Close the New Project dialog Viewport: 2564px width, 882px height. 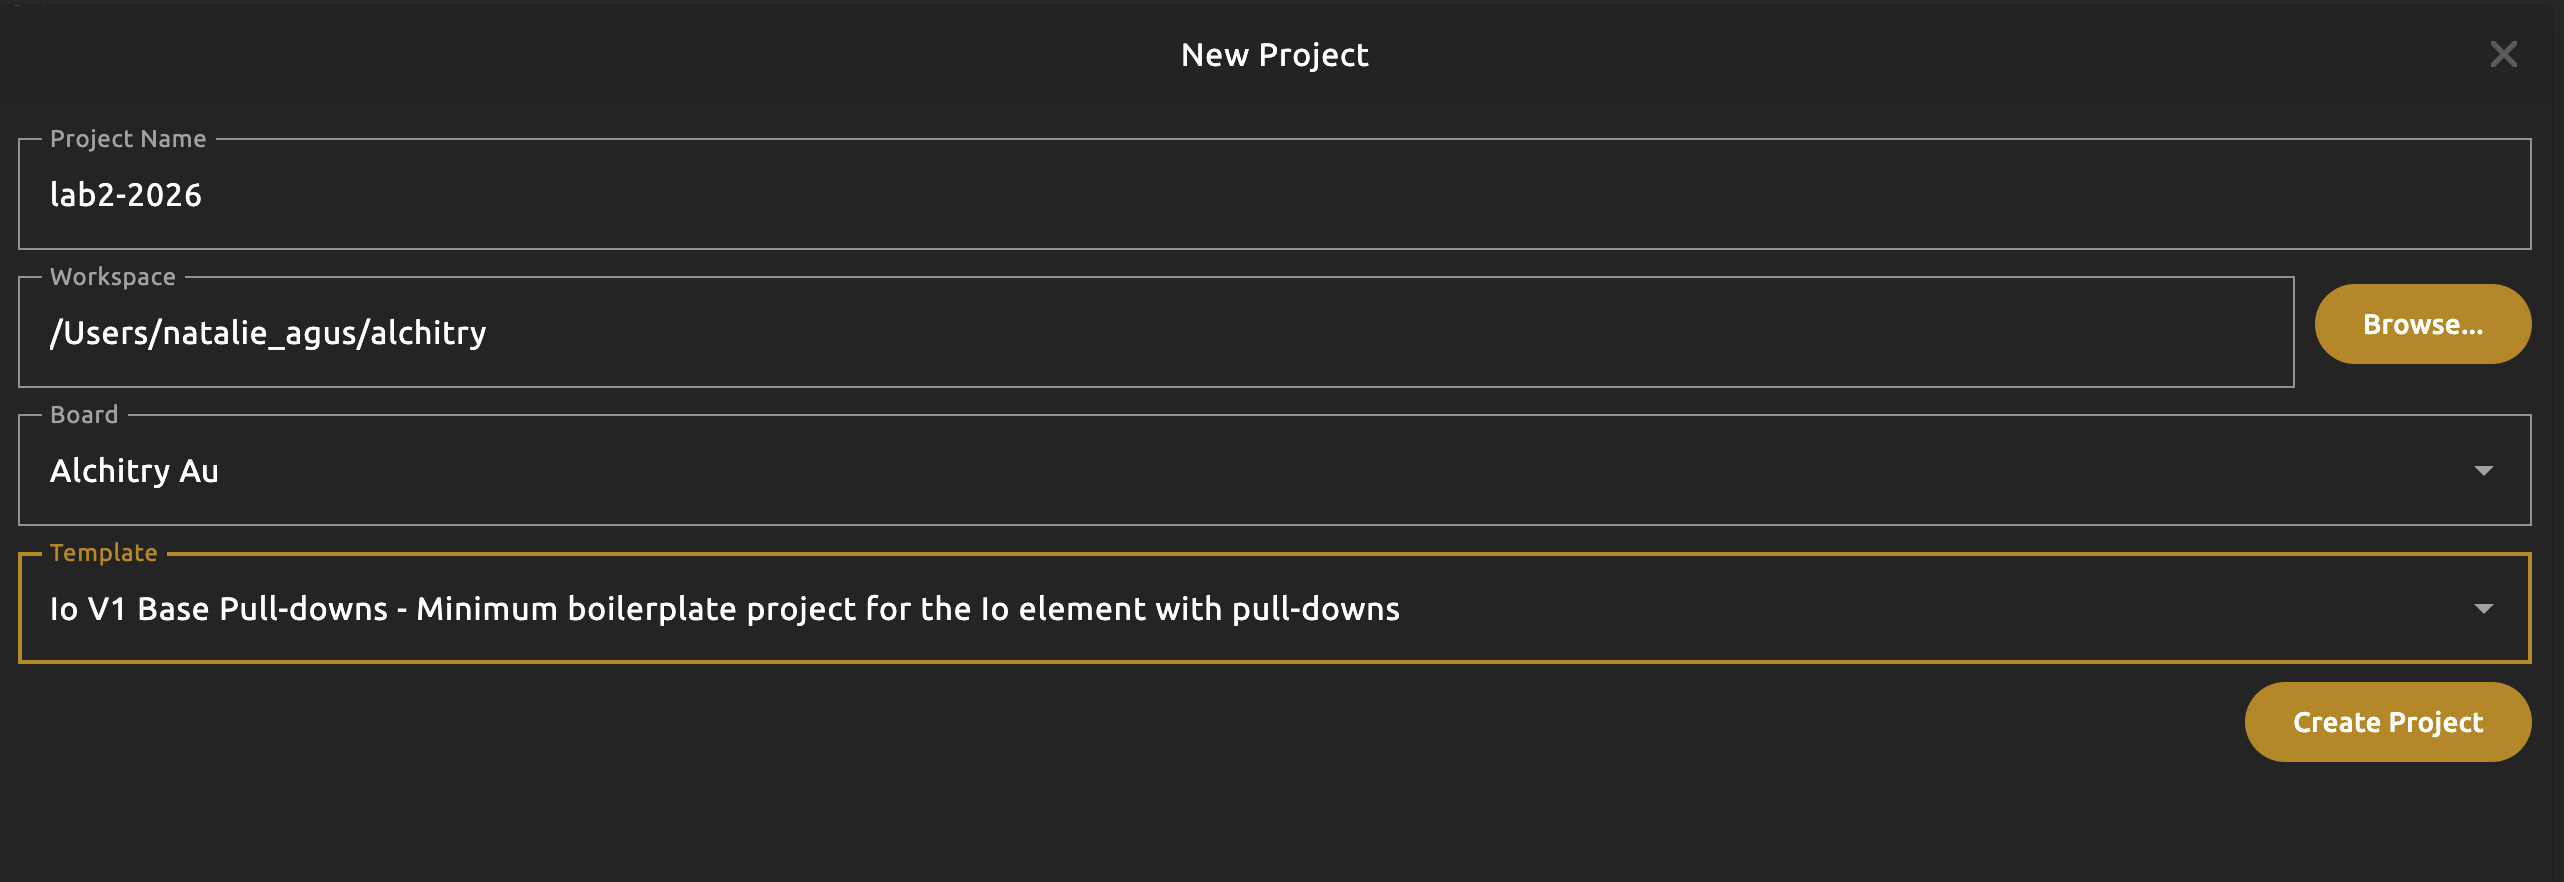(x=2503, y=54)
